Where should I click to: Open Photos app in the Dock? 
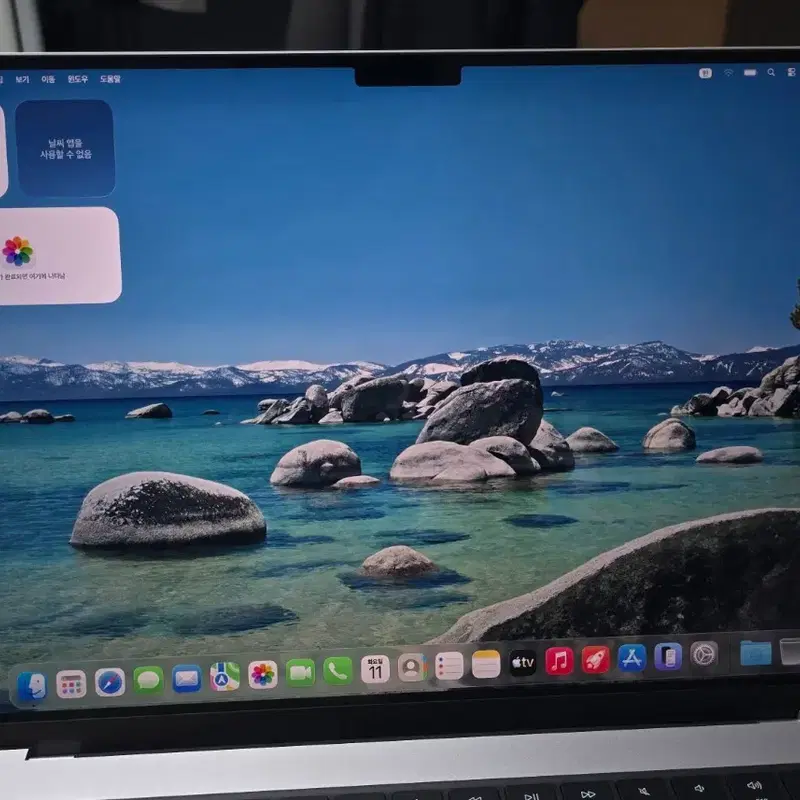tap(263, 674)
